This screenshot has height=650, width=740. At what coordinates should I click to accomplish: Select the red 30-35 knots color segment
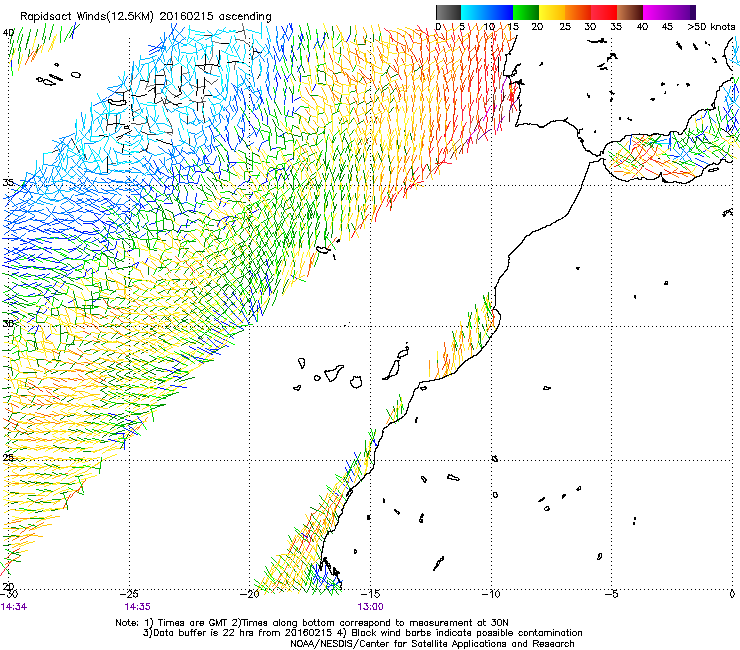pyautogui.click(x=604, y=12)
